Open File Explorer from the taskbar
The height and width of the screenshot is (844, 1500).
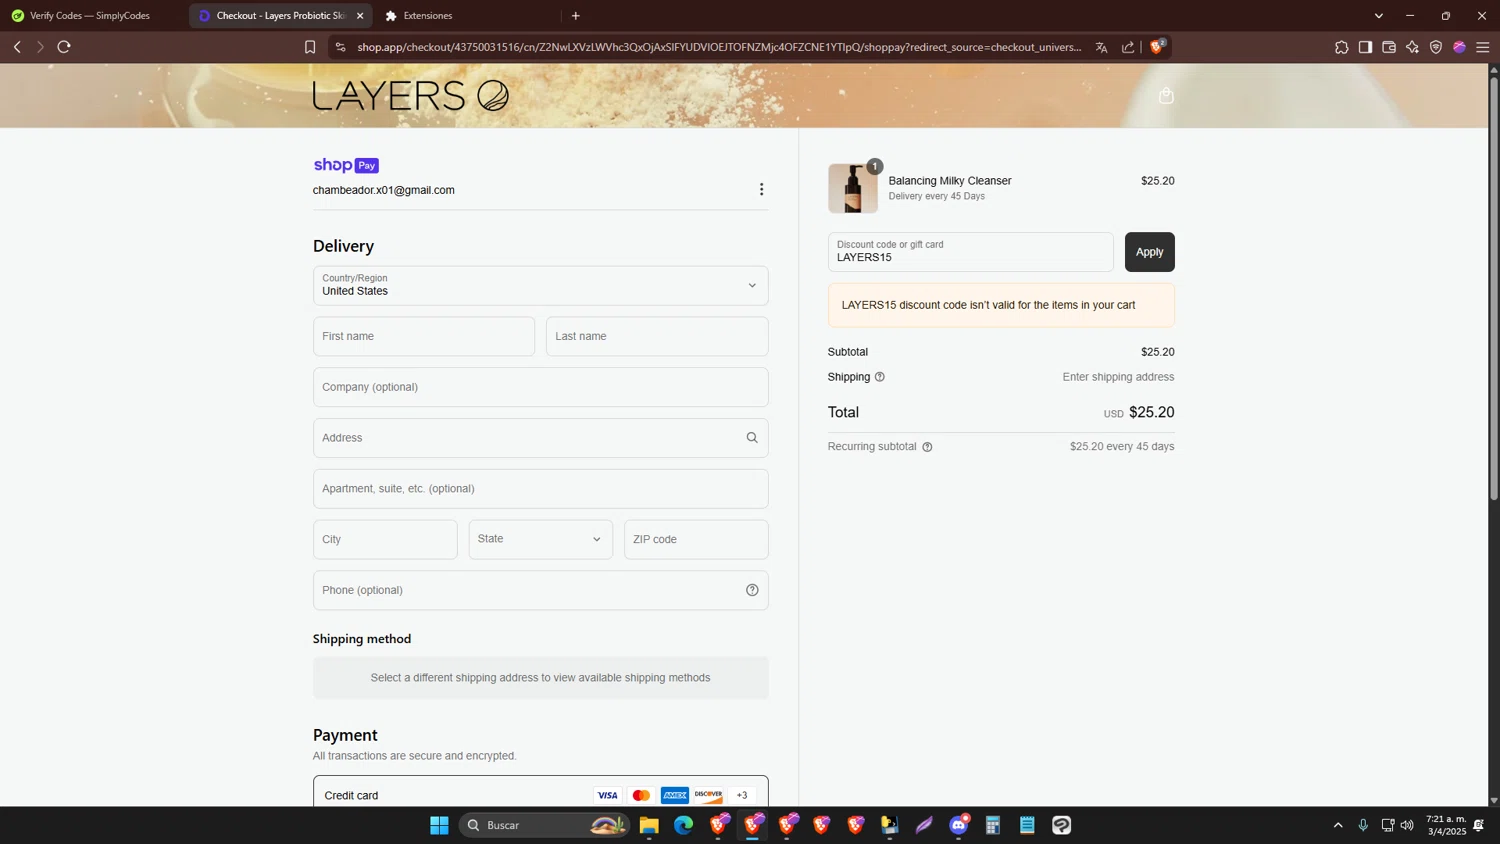coord(649,825)
